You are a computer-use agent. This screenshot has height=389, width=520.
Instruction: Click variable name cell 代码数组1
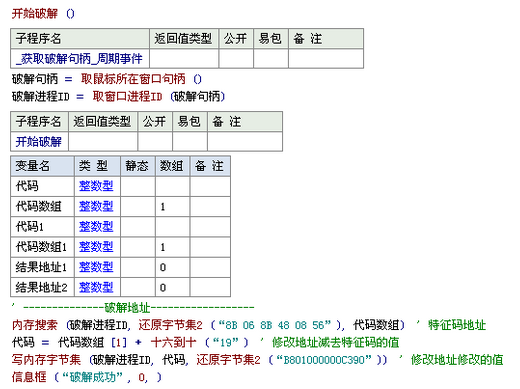pyautogui.click(x=42, y=247)
